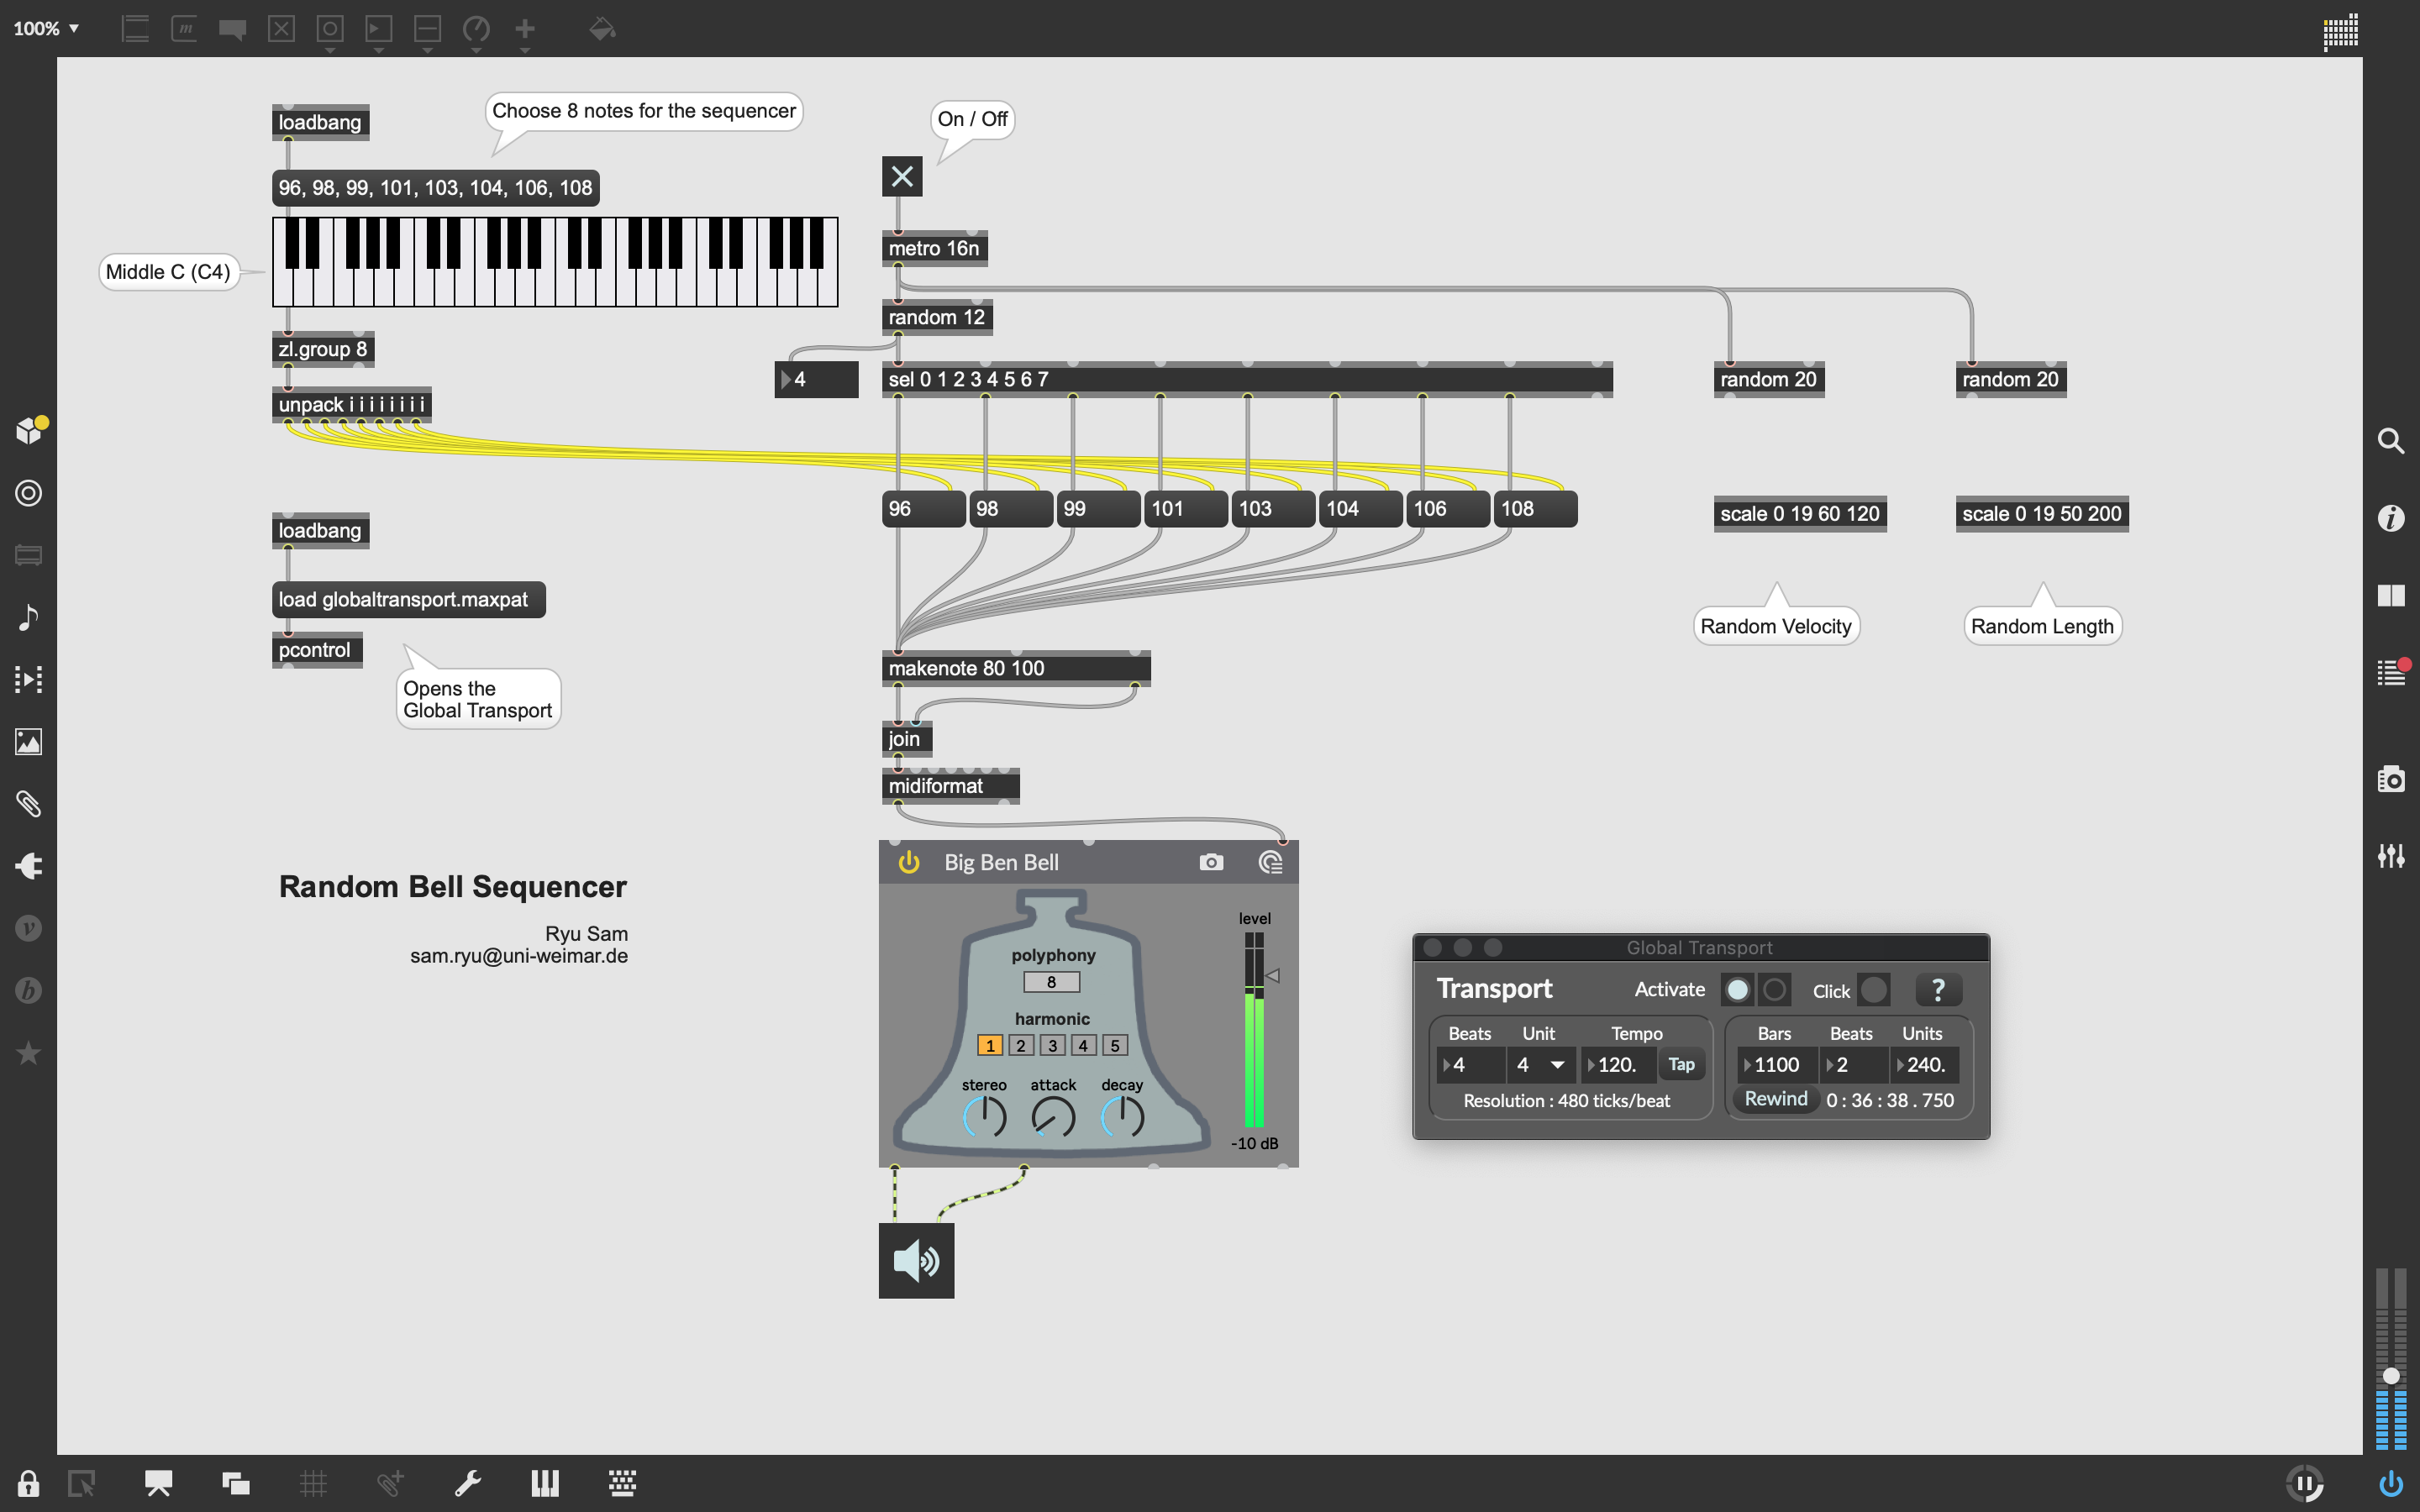The width and height of the screenshot is (2420, 1512).
Task: Click the paint bucket color dropdown
Action: coord(602,29)
